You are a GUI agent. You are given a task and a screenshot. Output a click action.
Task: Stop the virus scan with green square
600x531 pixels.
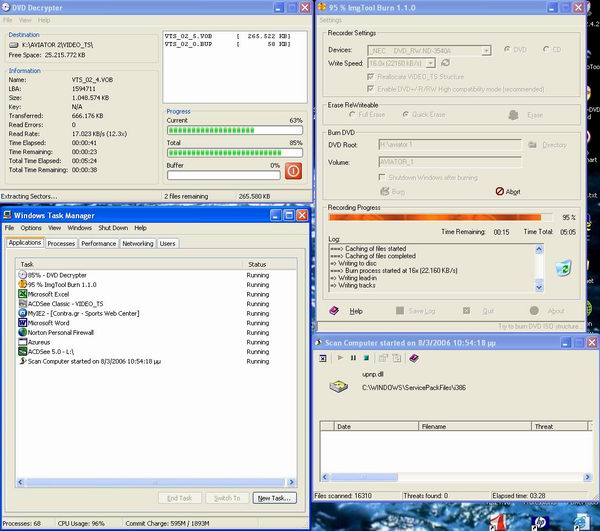click(366, 358)
